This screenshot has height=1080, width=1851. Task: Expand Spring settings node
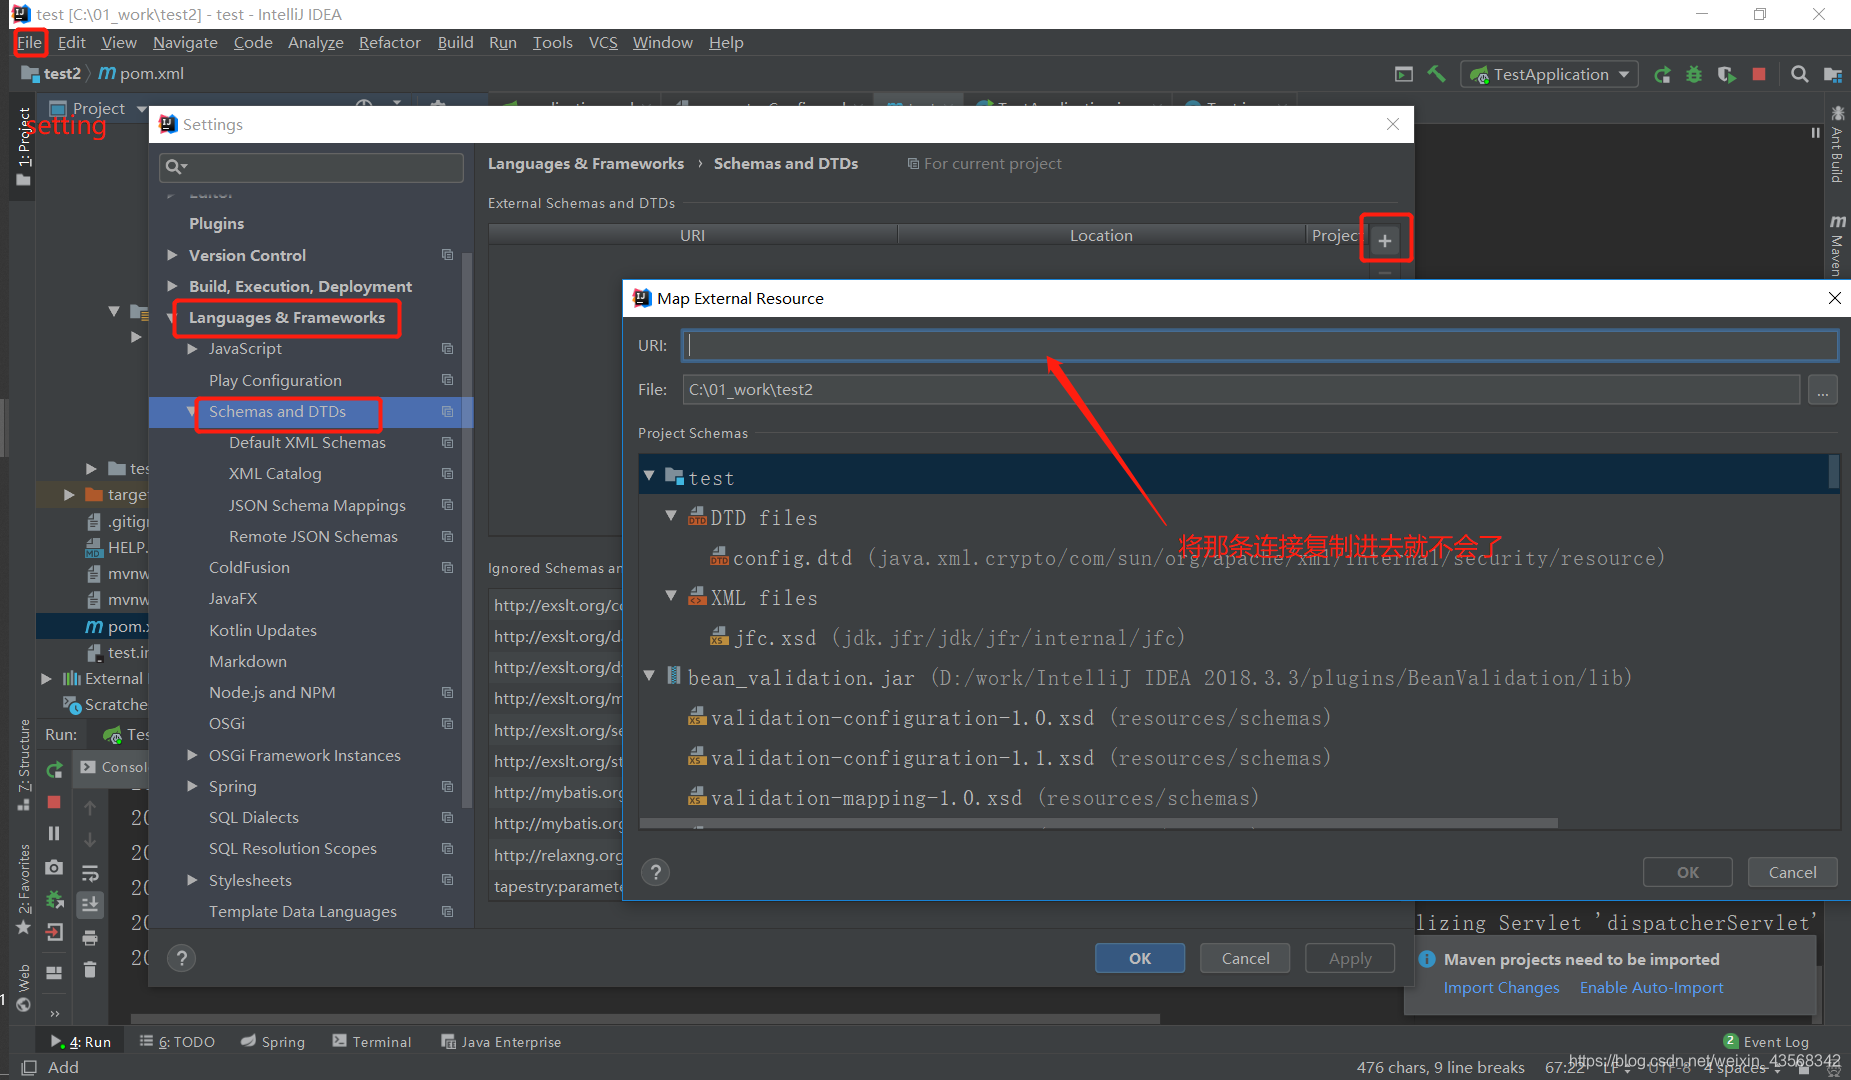[192, 786]
